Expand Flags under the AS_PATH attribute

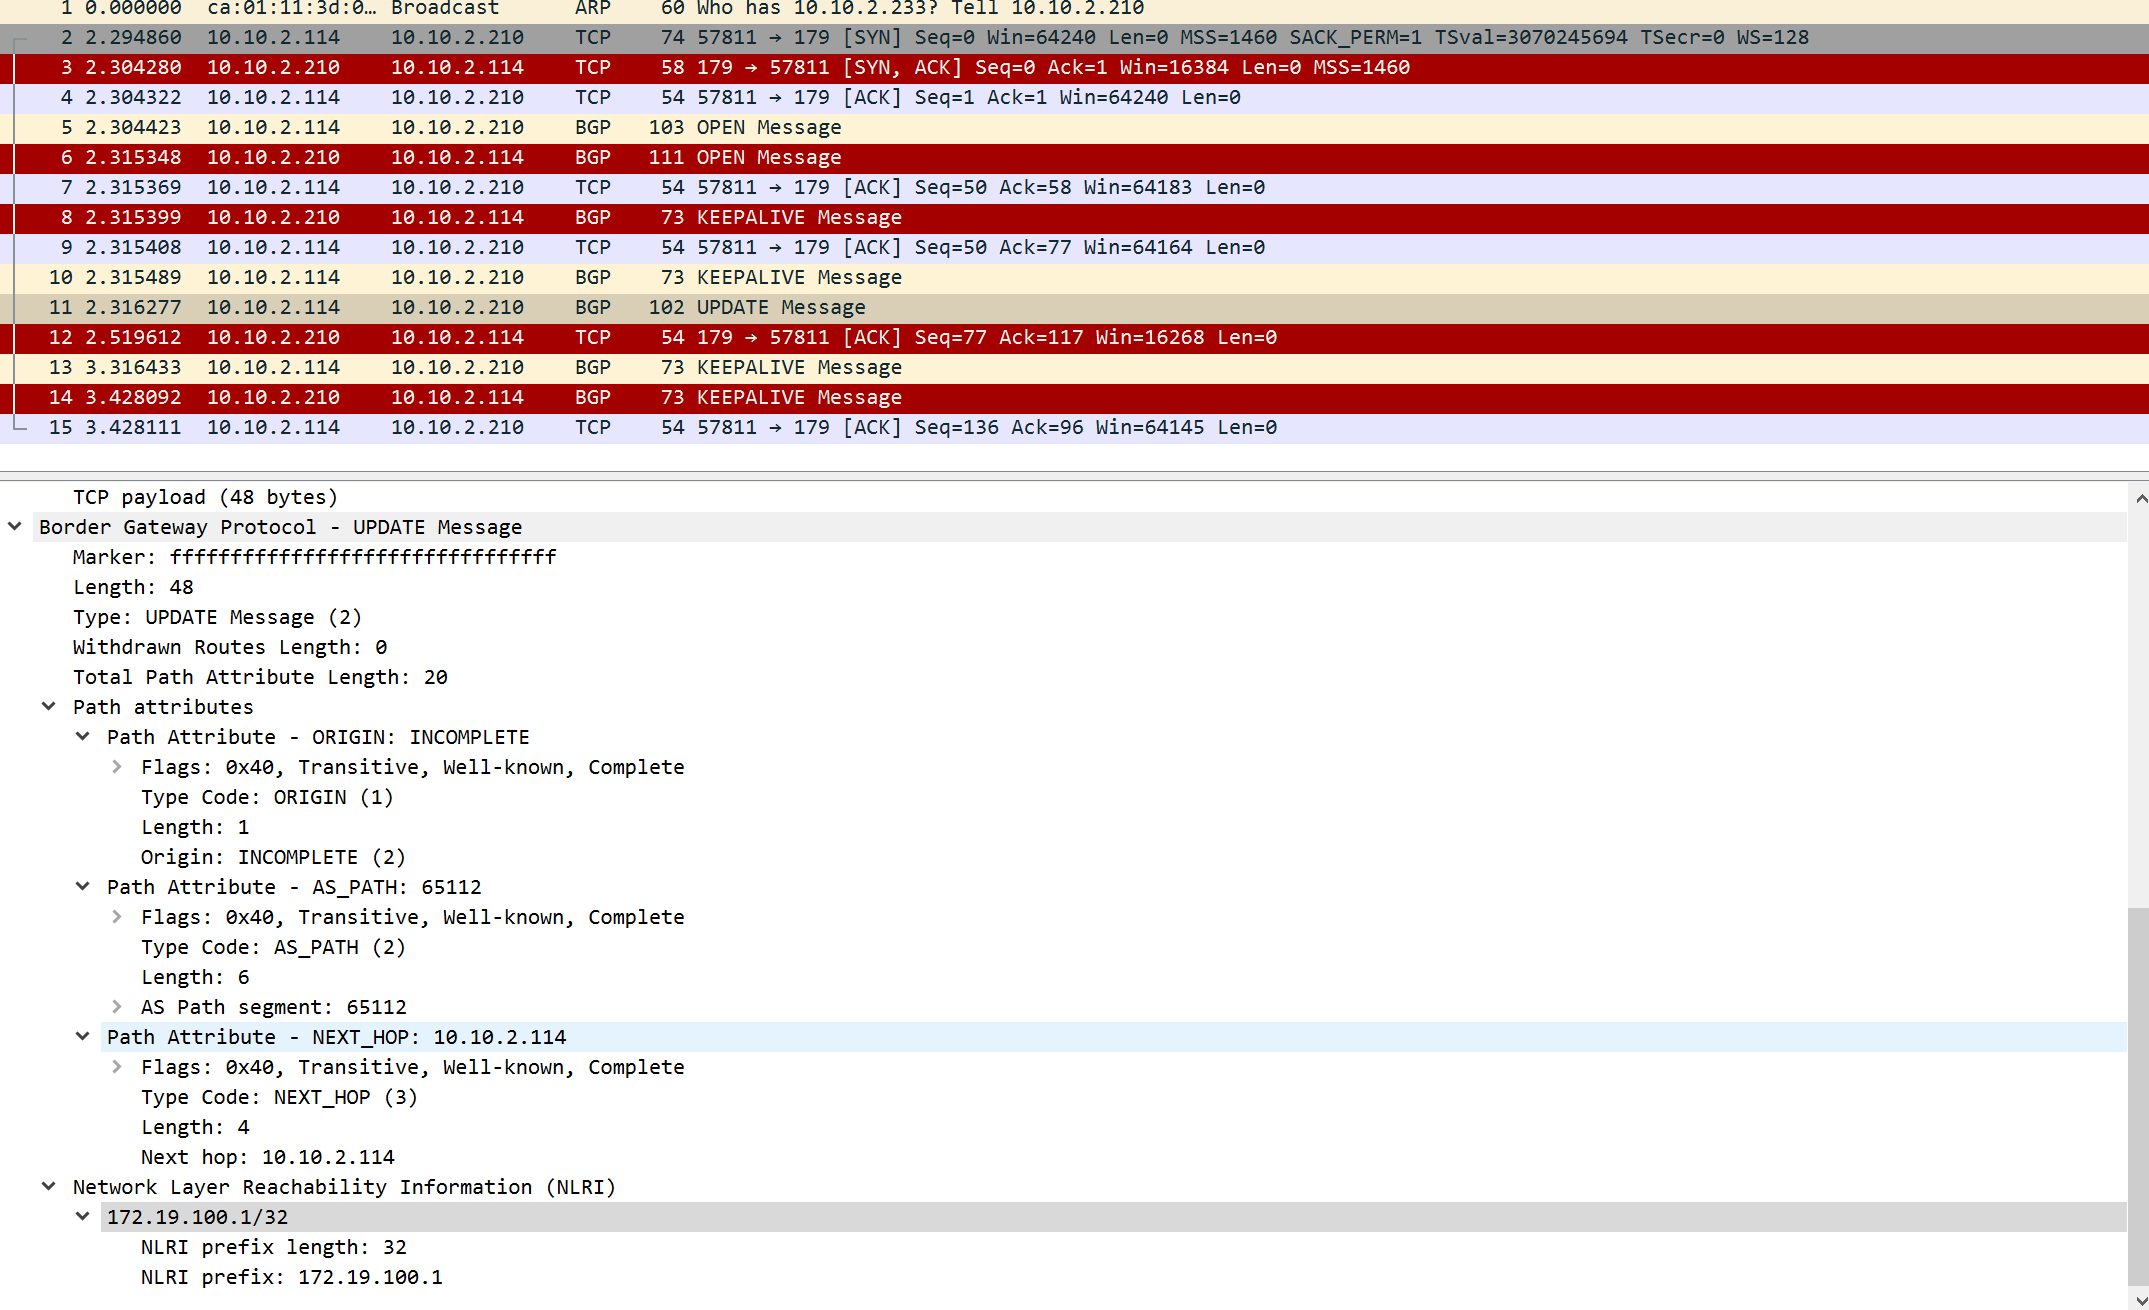click(117, 916)
